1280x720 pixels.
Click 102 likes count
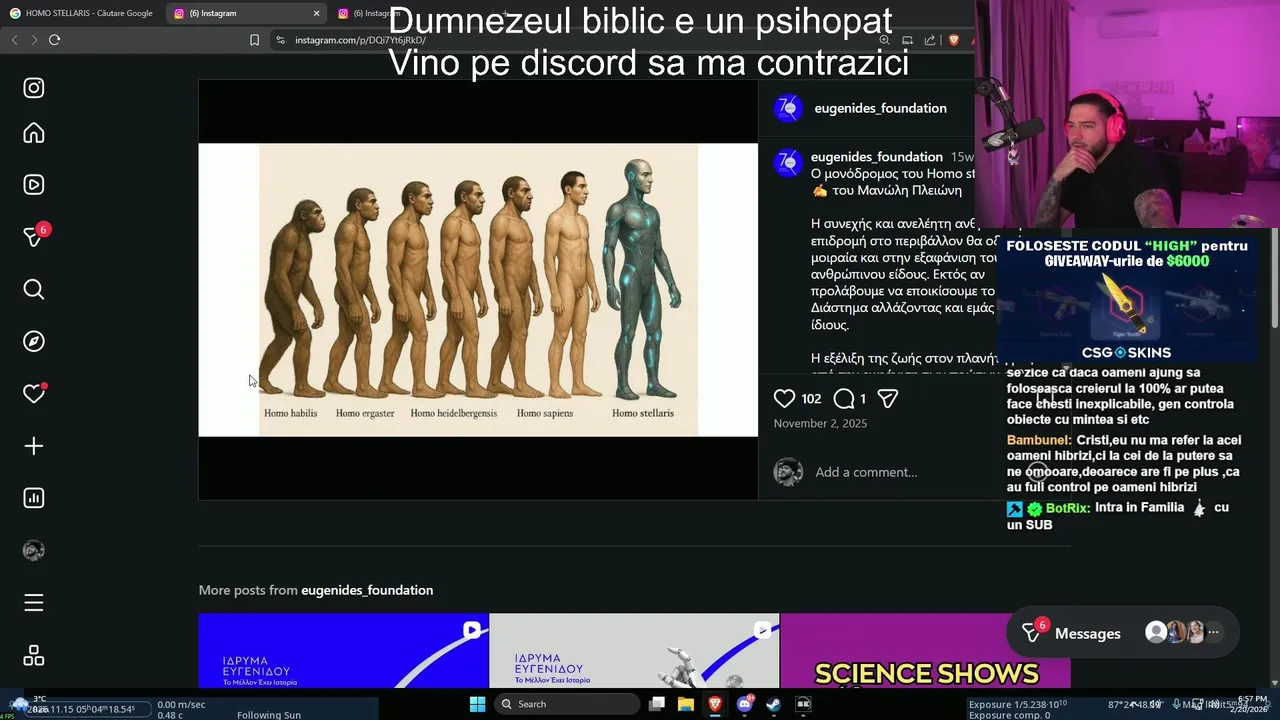click(x=811, y=399)
